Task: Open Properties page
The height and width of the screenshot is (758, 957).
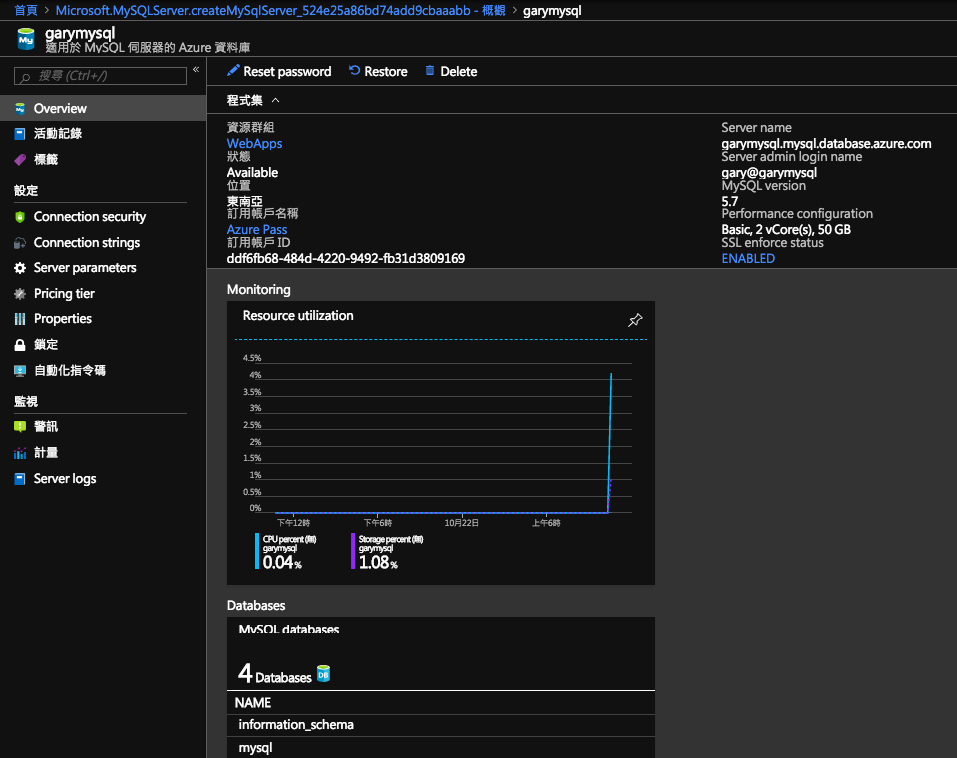Action: (x=103, y=319)
